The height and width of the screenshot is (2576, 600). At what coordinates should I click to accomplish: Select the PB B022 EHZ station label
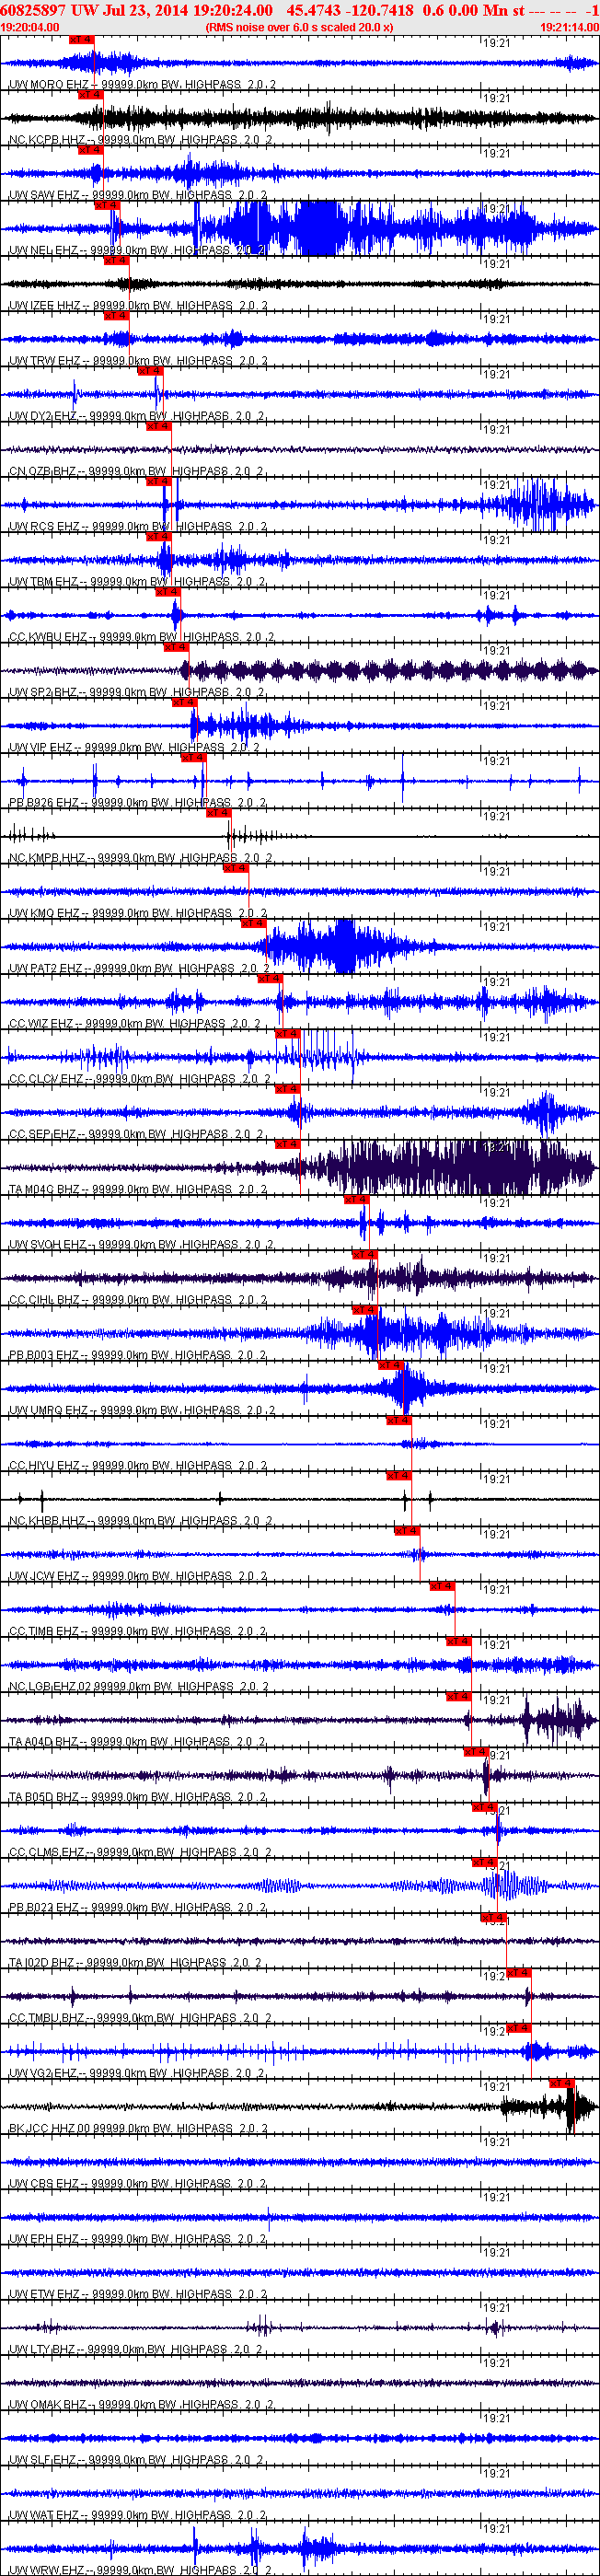pyautogui.click(x=138, y=1906)
